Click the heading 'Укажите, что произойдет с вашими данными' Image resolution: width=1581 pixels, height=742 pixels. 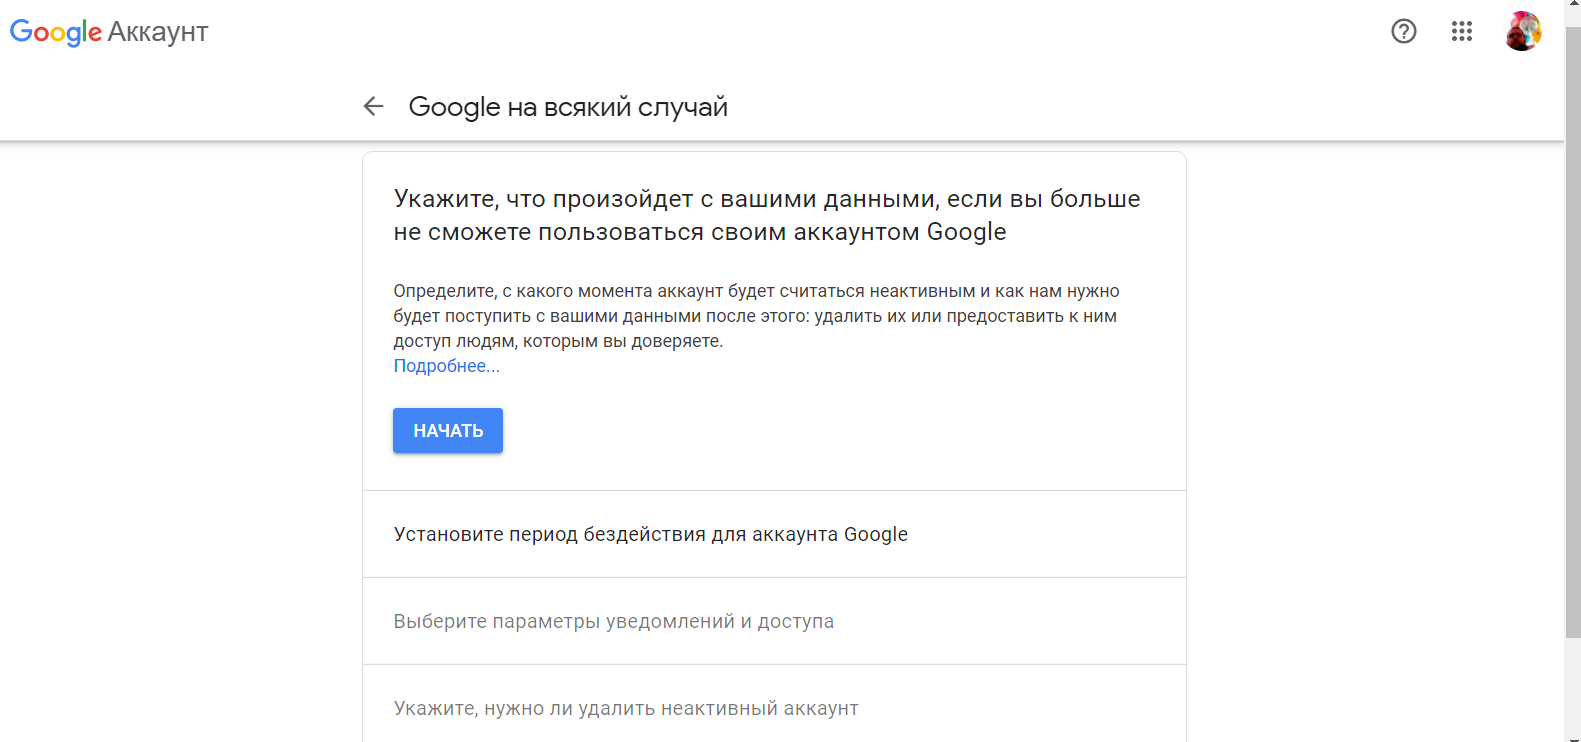click(767, 215)
